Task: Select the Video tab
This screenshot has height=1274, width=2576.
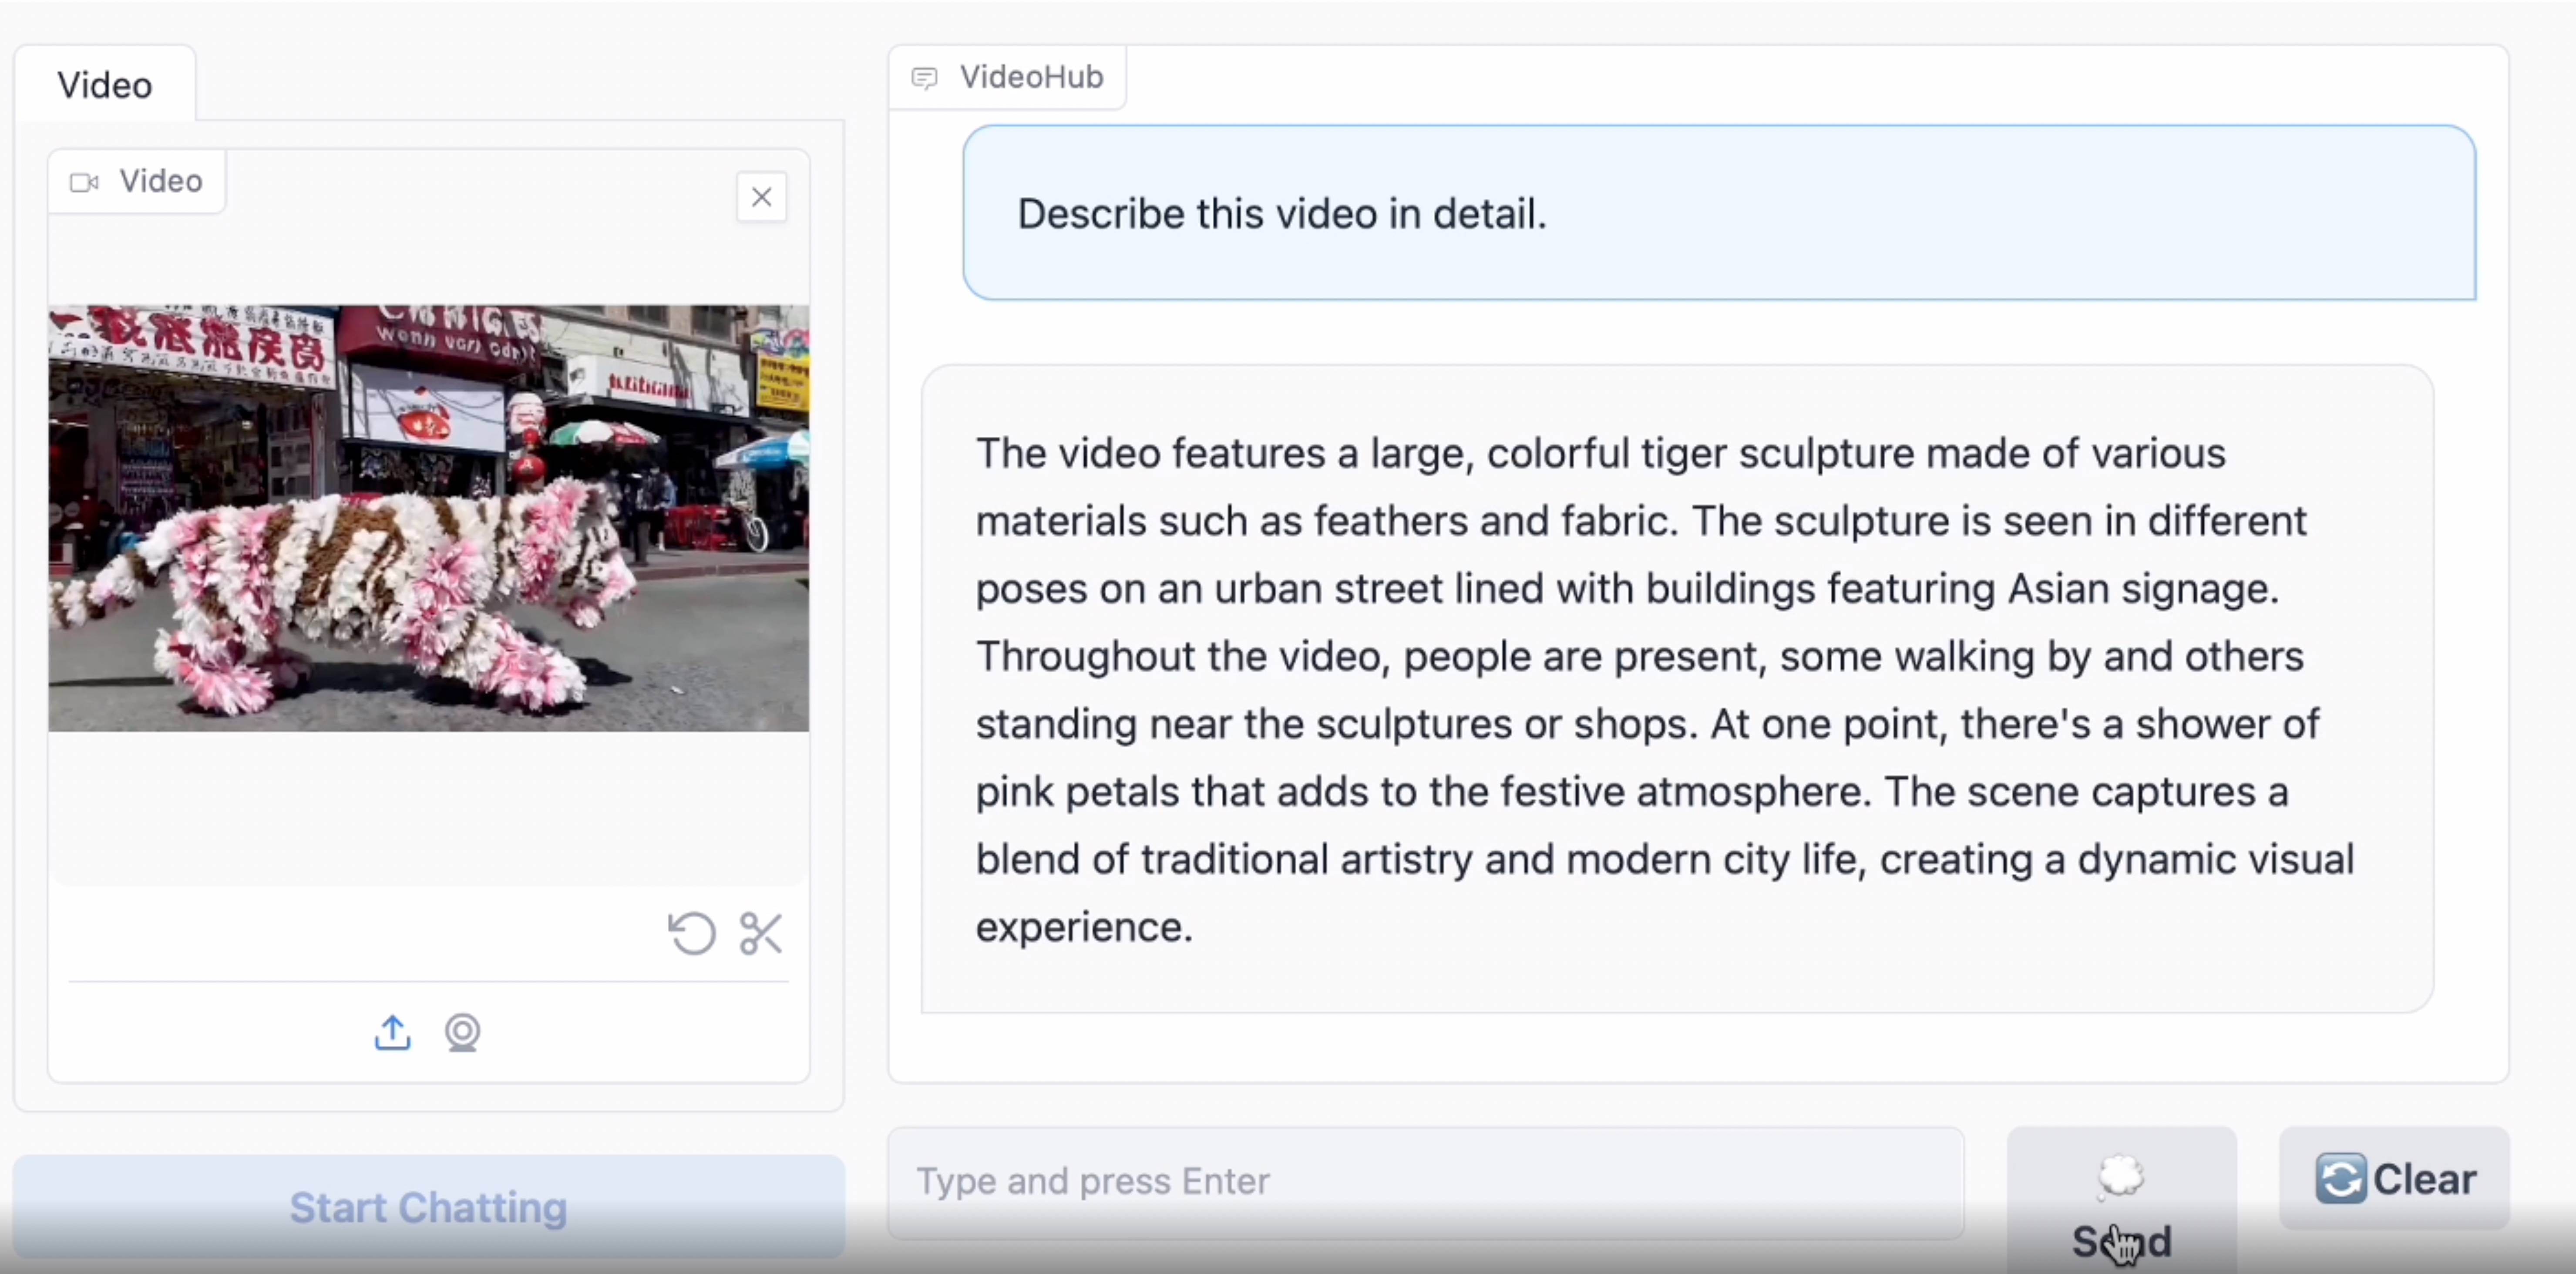Action: click(105, 85)
